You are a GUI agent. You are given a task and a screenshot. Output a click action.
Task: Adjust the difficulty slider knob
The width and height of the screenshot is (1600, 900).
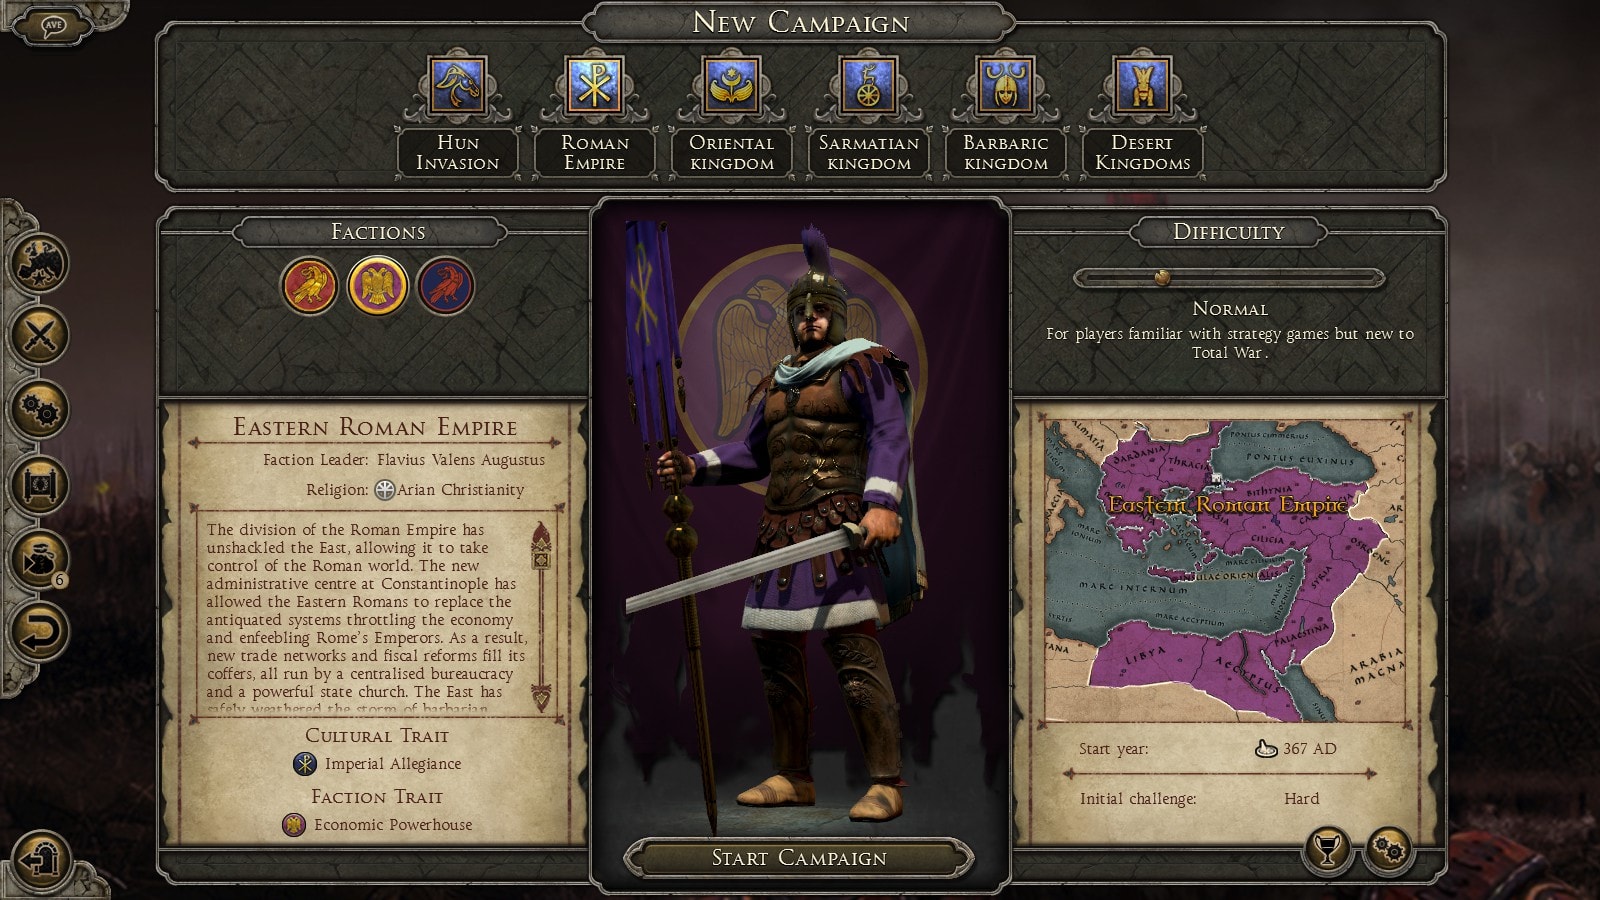tap(1161, 278)
